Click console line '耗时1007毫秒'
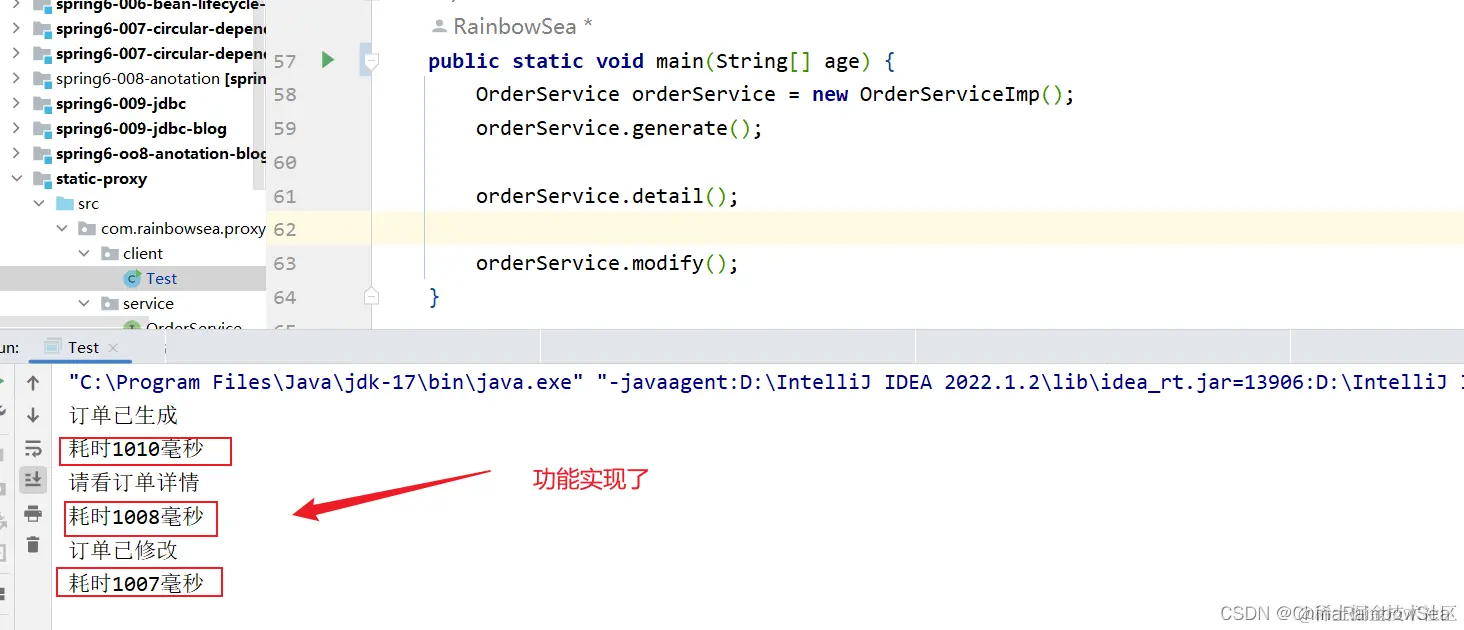The height and width of the screenshot is (630, 1464). click(x=136, y=583)
